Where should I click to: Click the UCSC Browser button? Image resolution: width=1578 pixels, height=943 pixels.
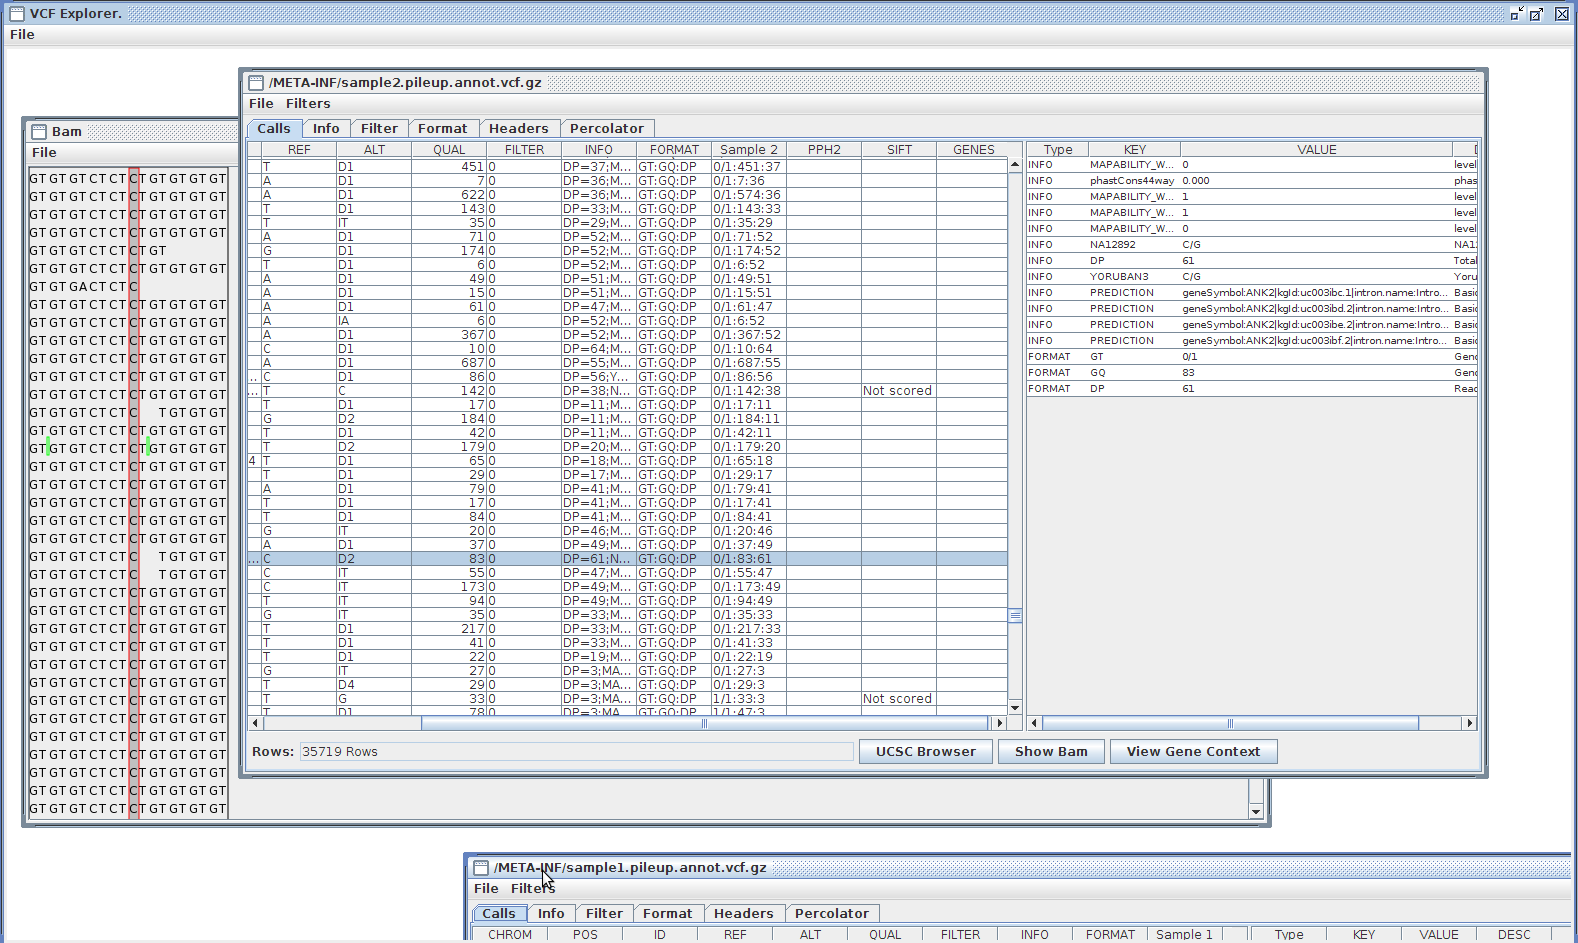click(x=925, y=752)
